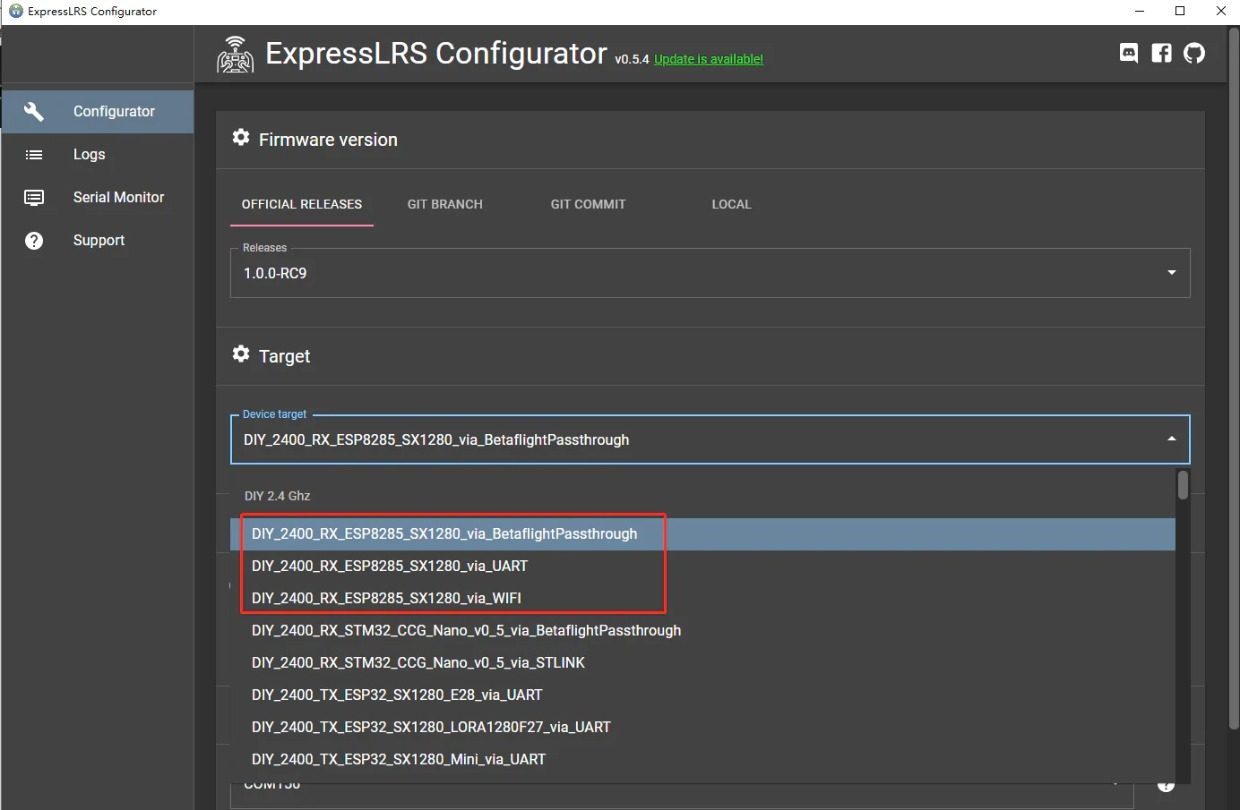Click the ExpressLRS logo icon
This screenshot has height=810, width=1240.
click(x=236, y=55)
